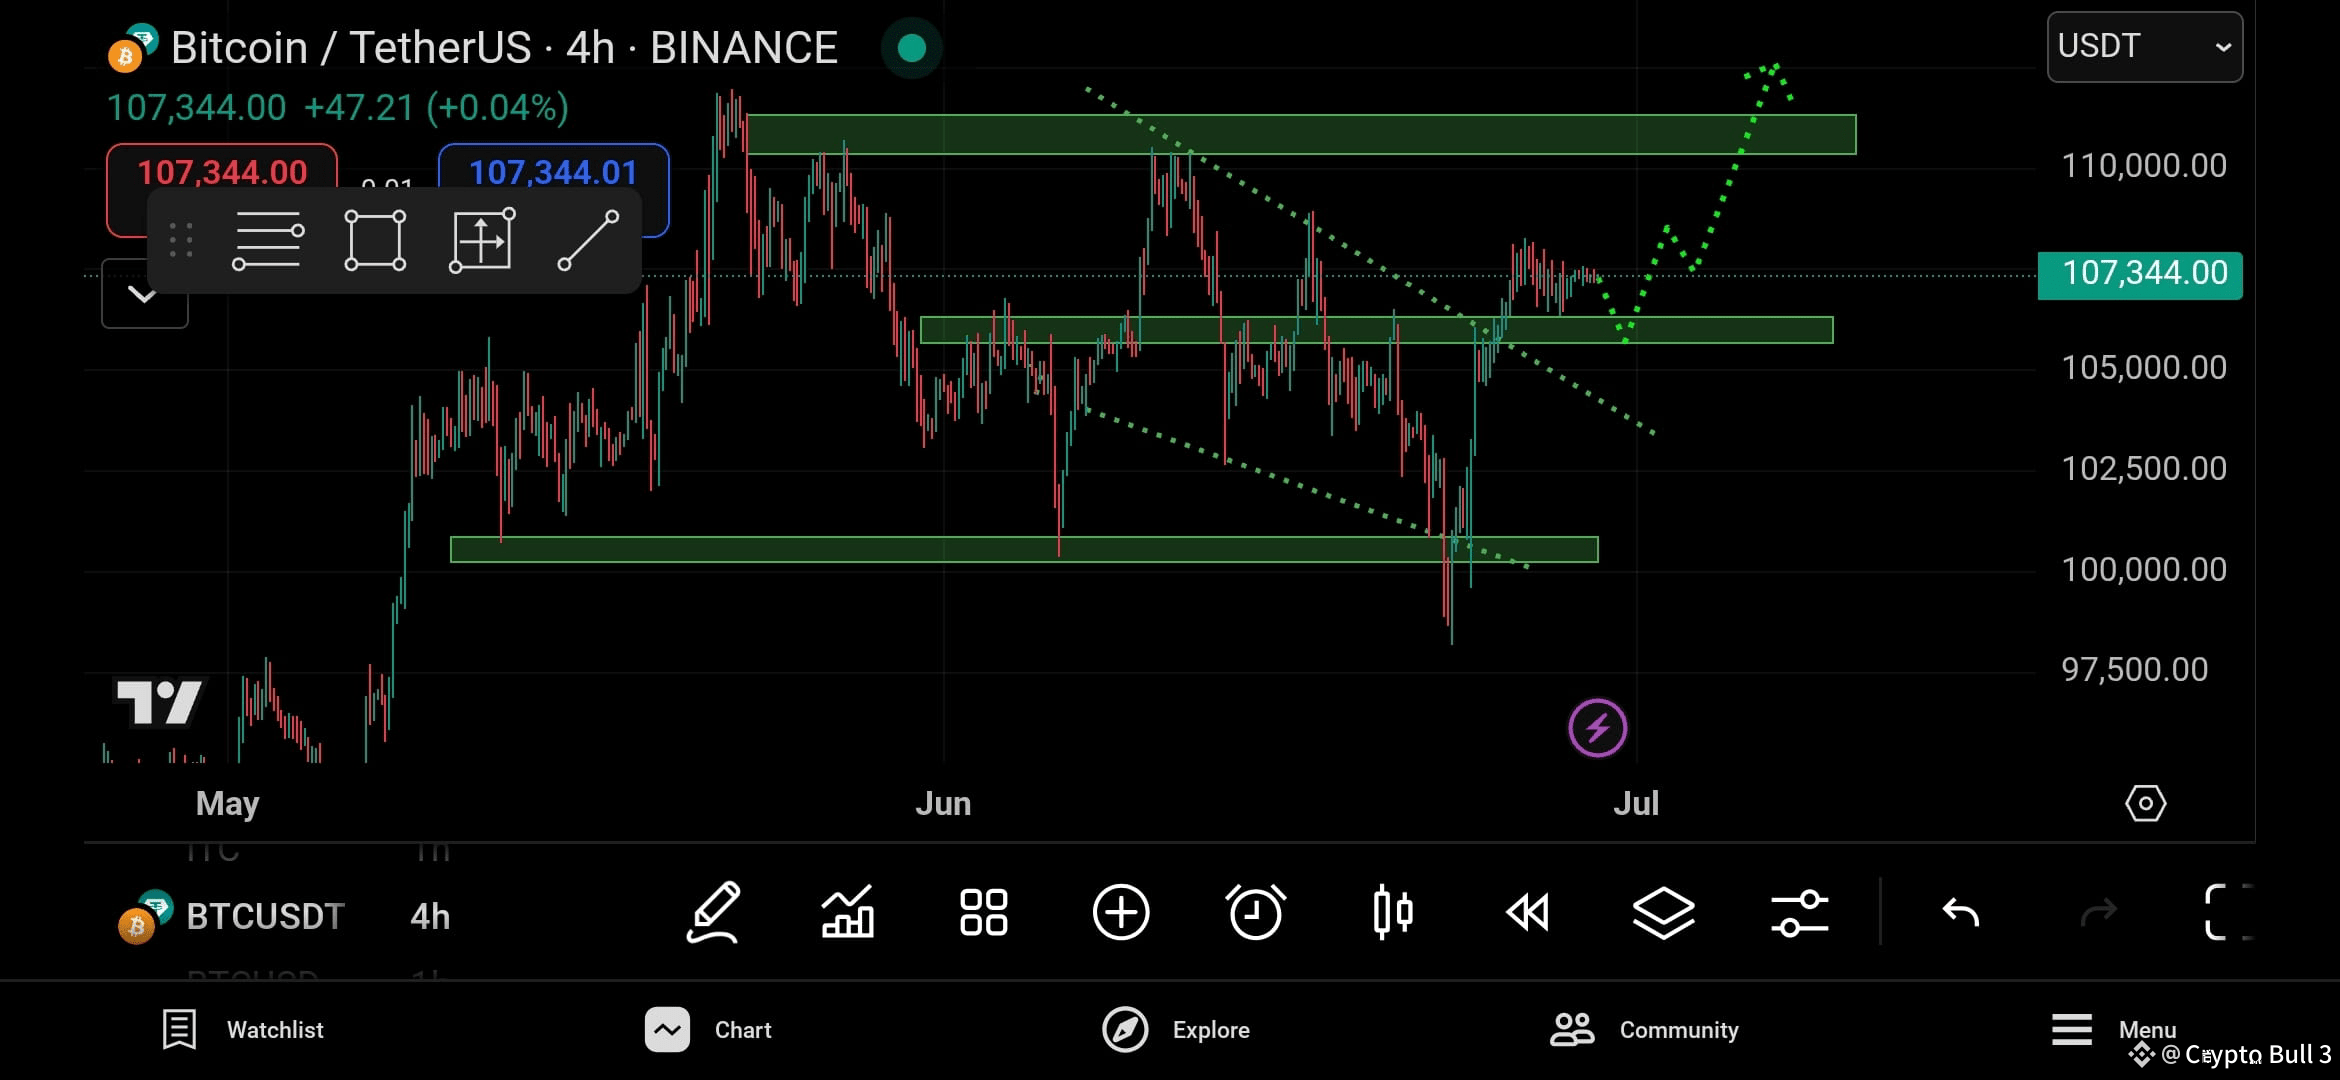Switch to the Community tab
The image size is (2340, 1080).
(1643, 1029)
